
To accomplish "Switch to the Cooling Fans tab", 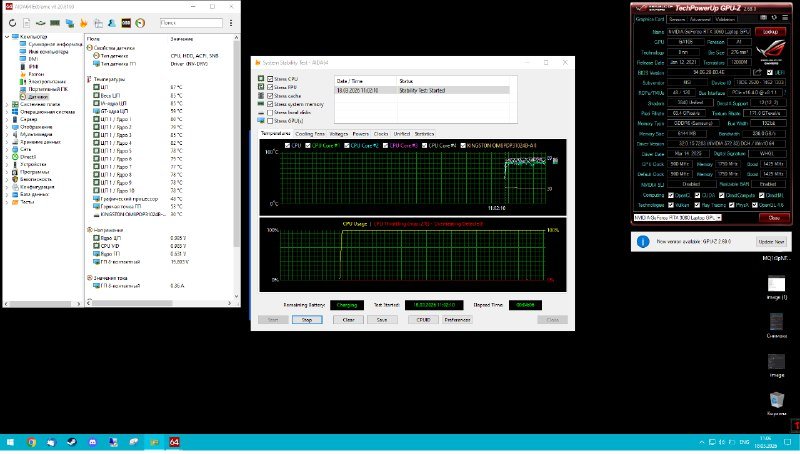I will coord(309,133).
